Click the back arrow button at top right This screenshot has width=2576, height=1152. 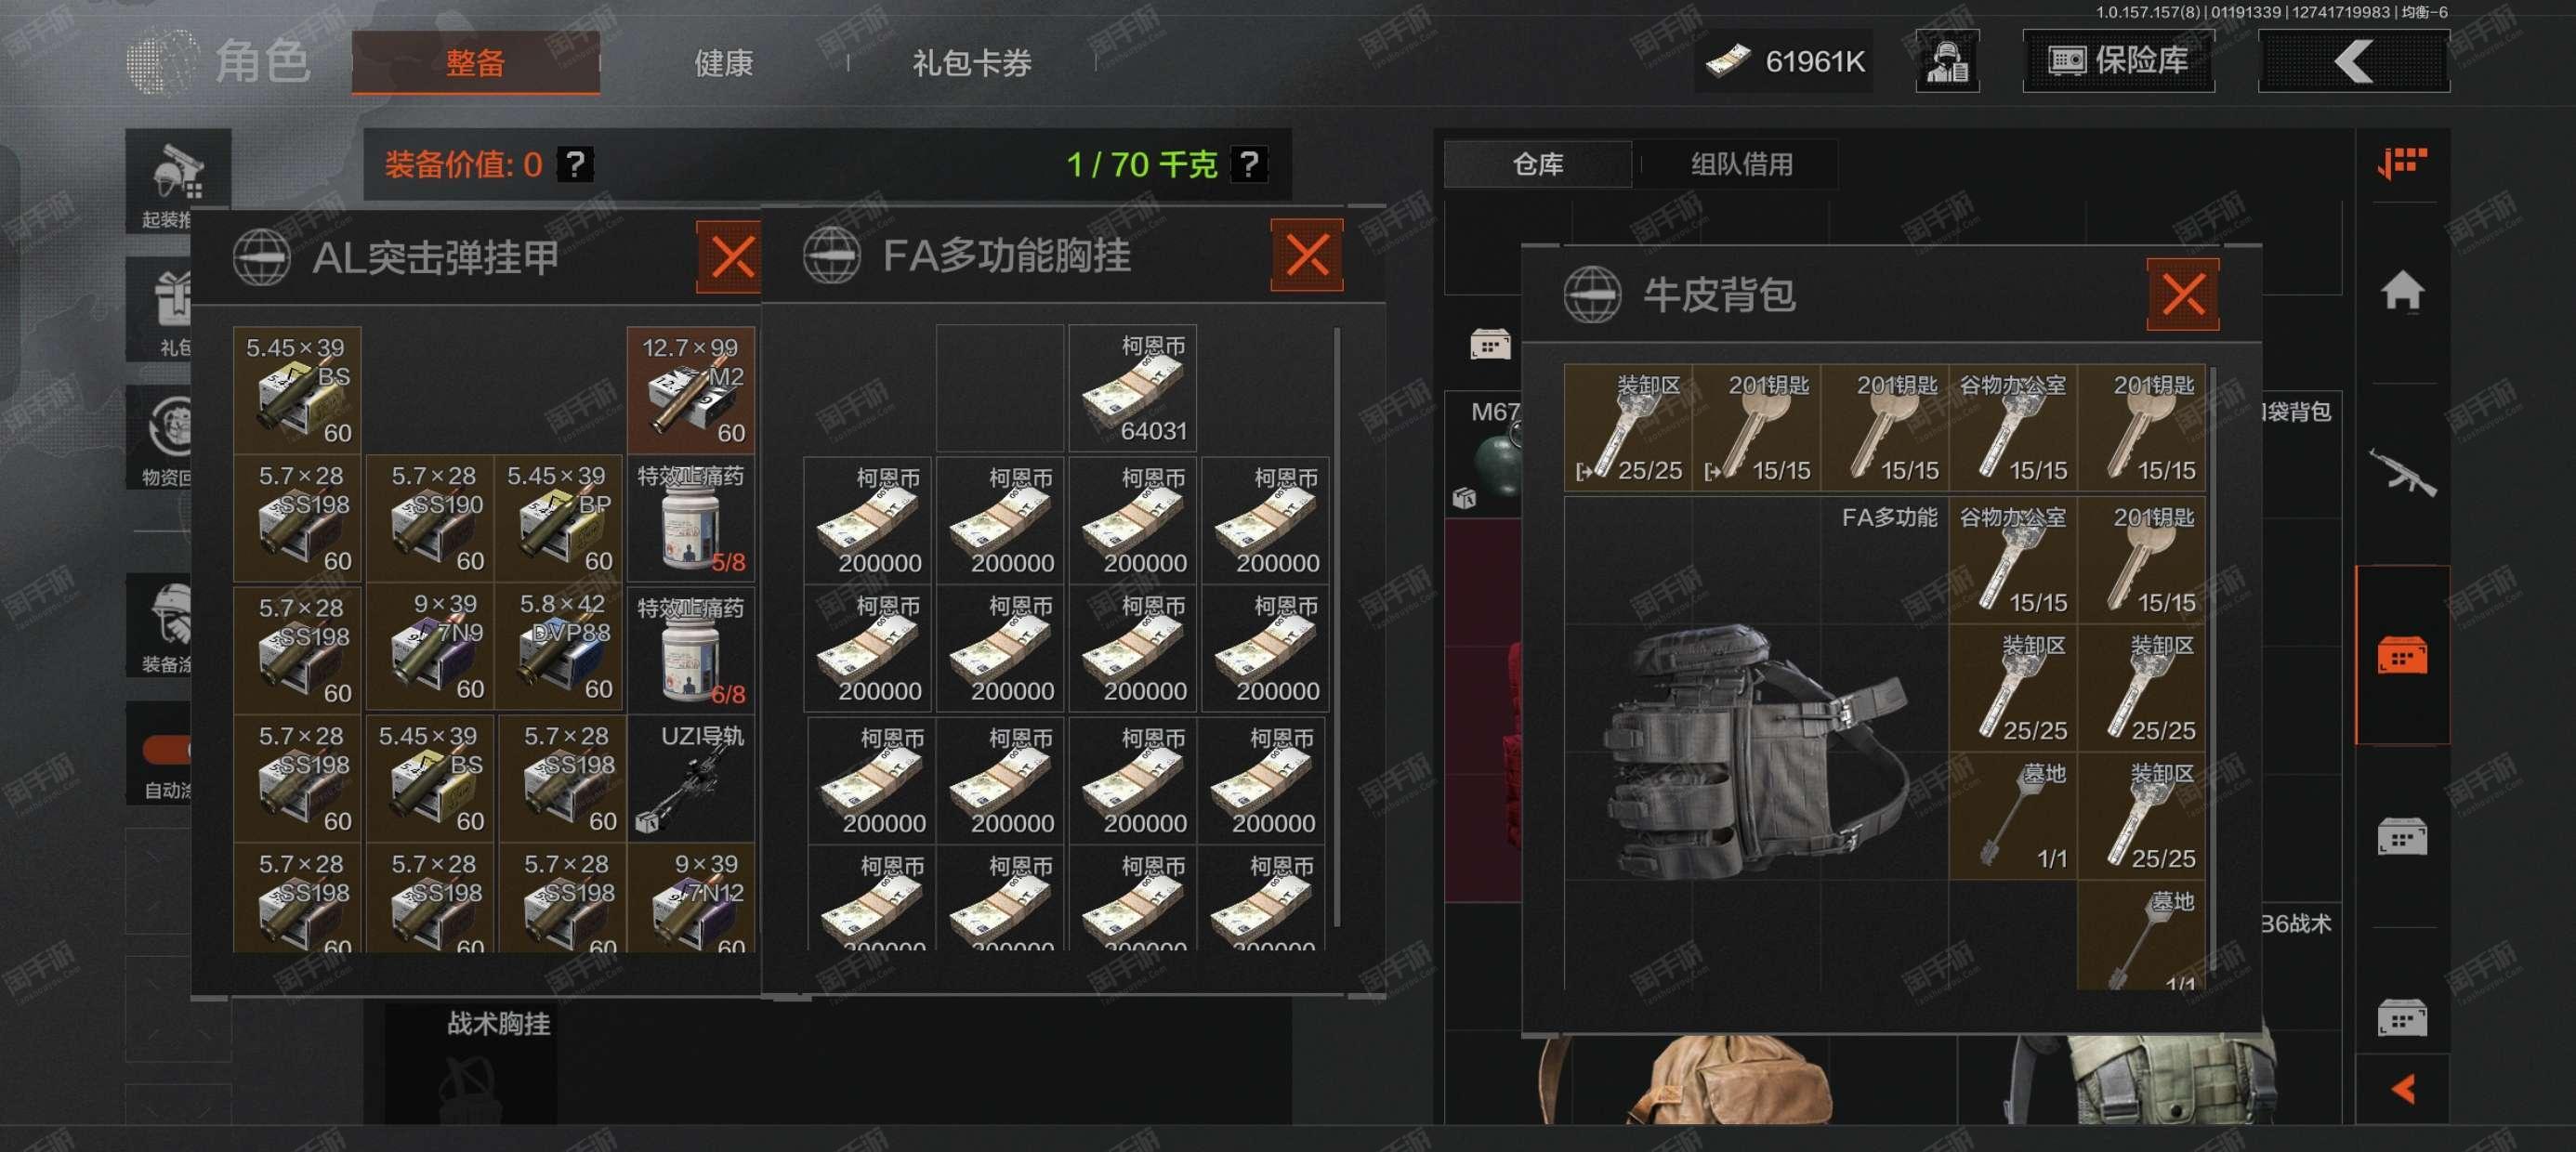pos(2353,62)
